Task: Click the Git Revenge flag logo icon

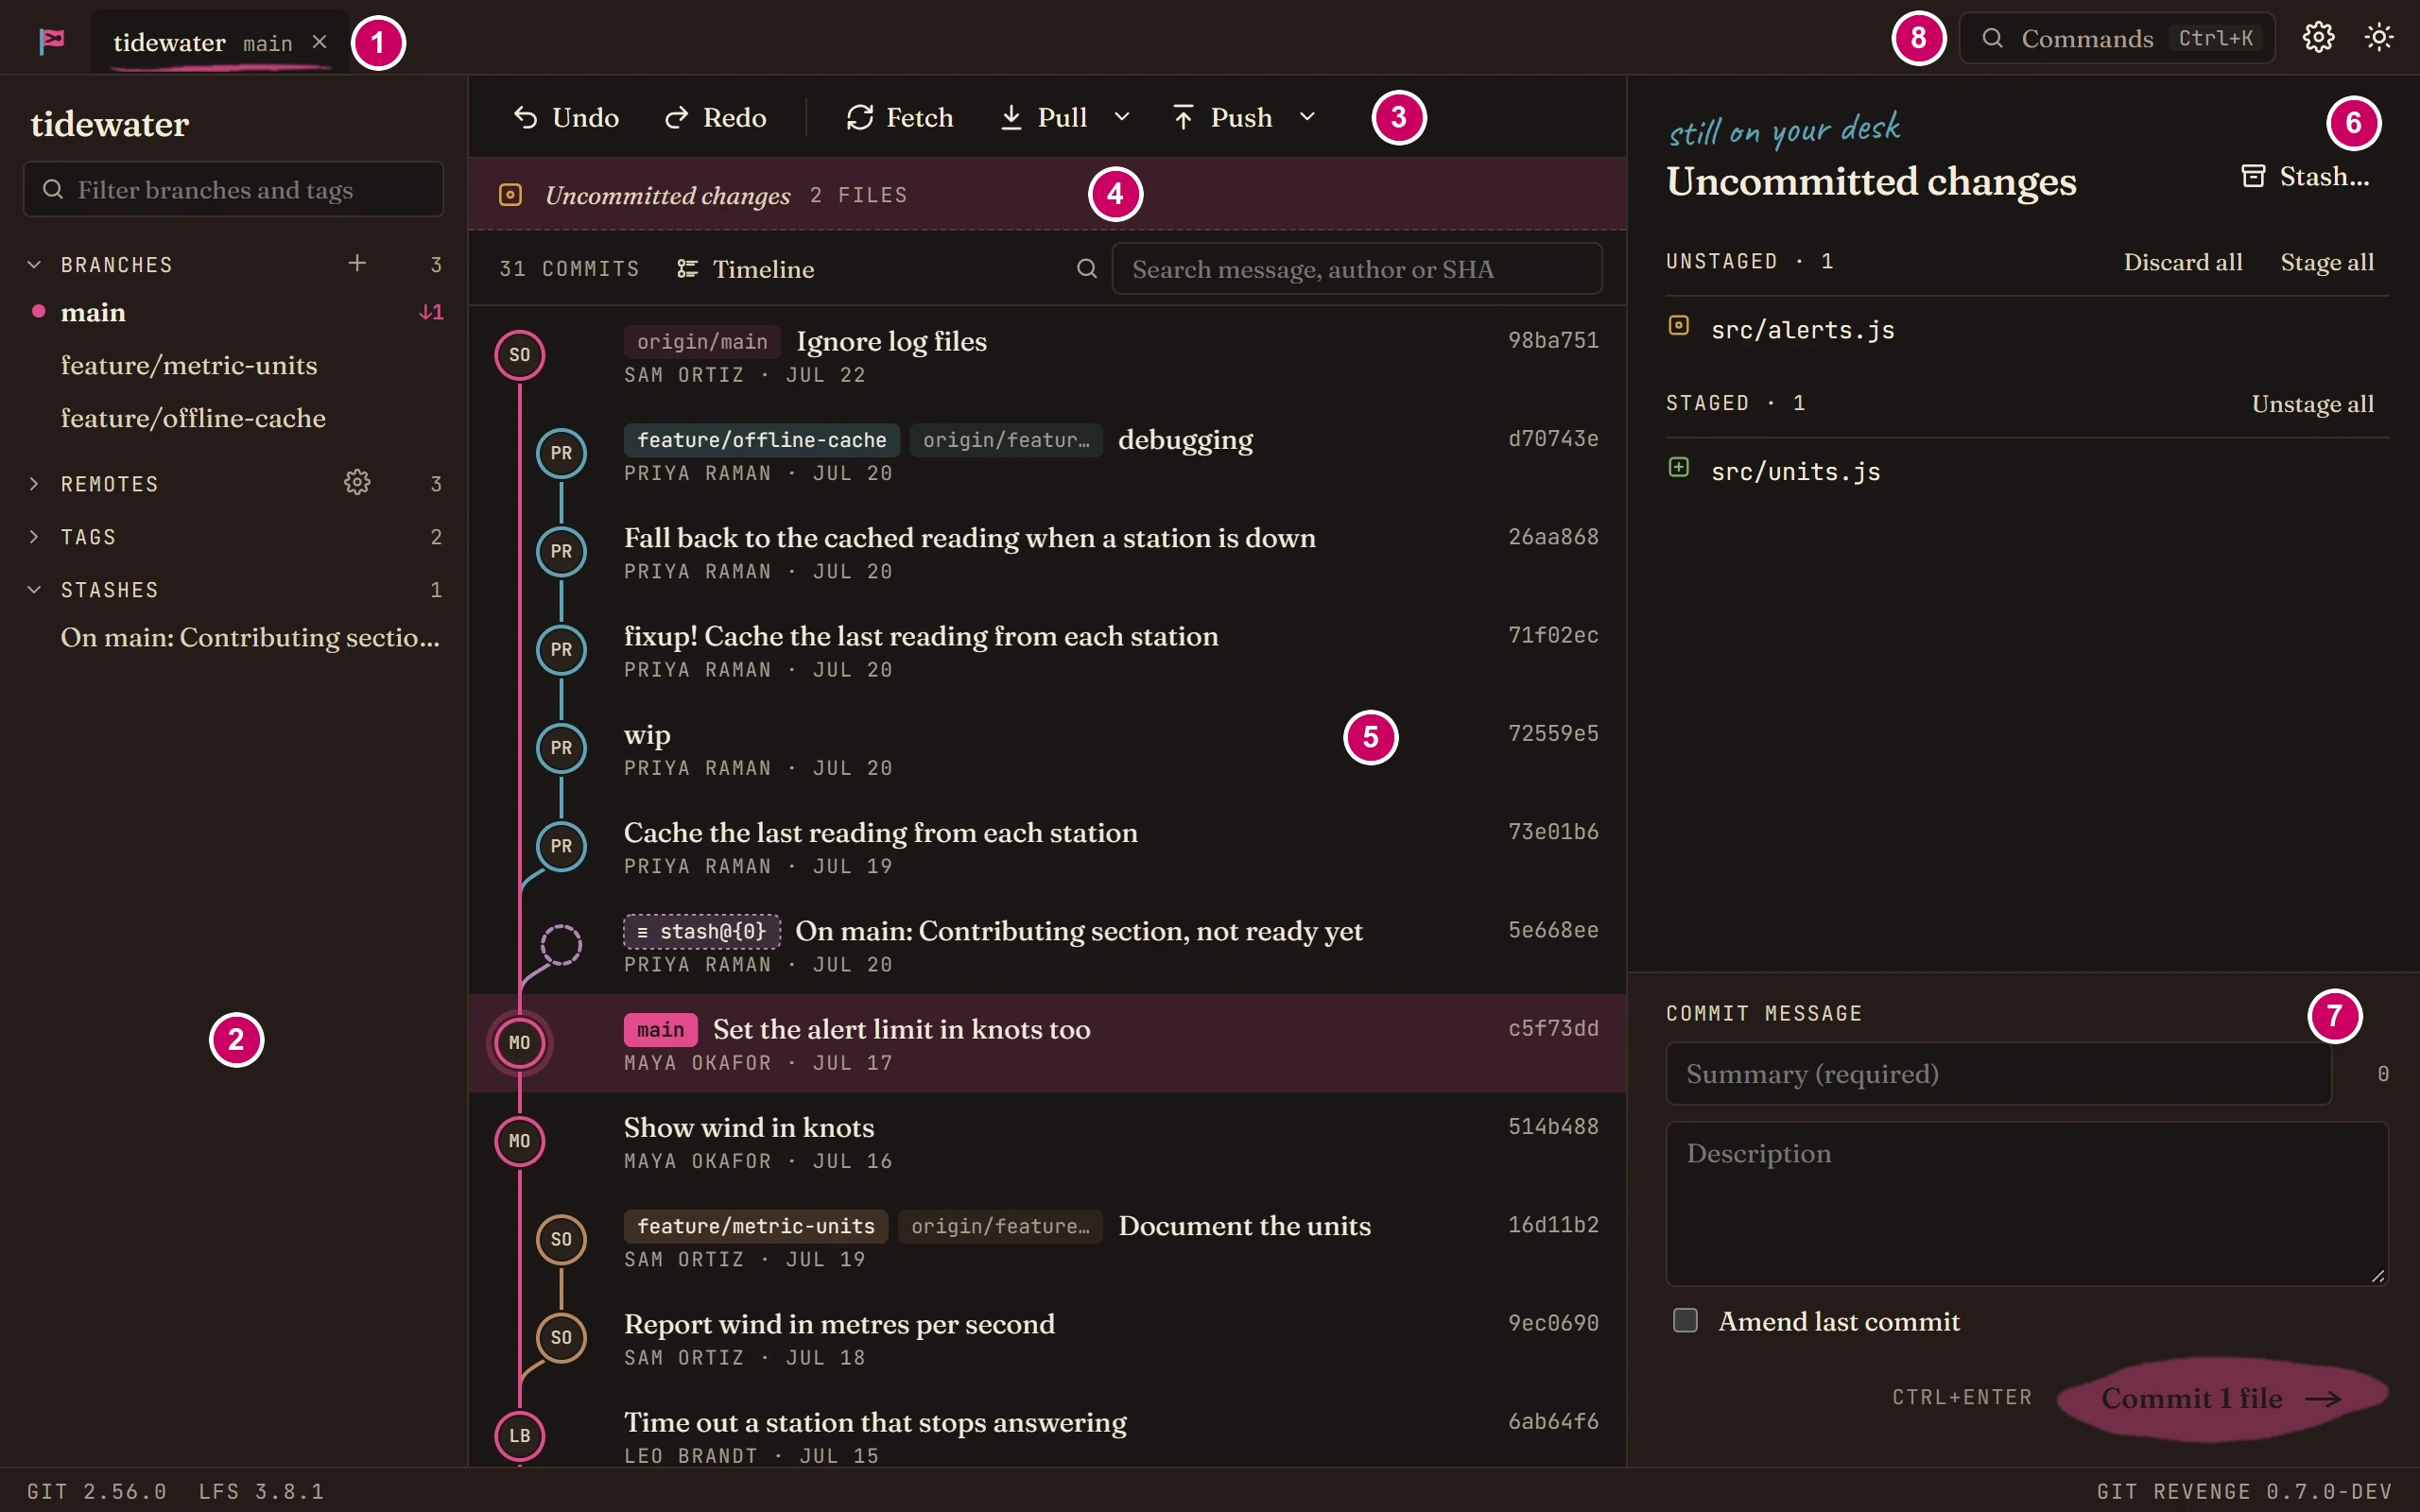Action: 52,41
